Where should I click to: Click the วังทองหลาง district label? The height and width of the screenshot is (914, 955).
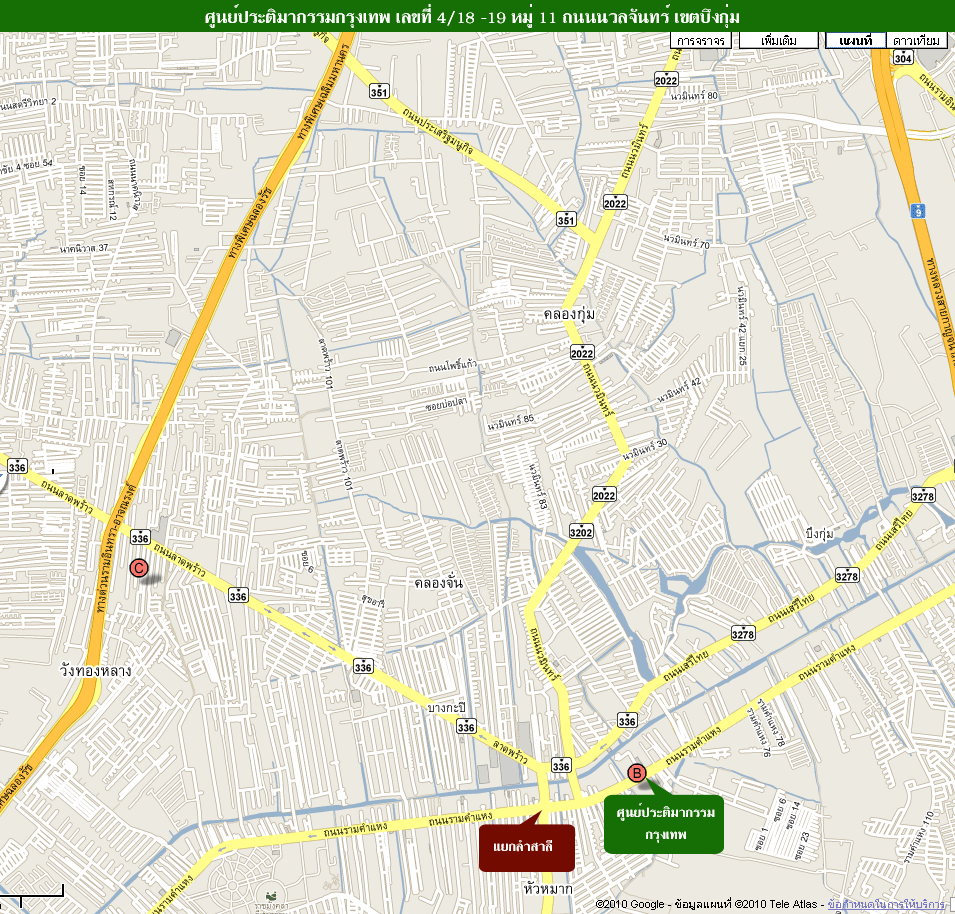[95, 671]
